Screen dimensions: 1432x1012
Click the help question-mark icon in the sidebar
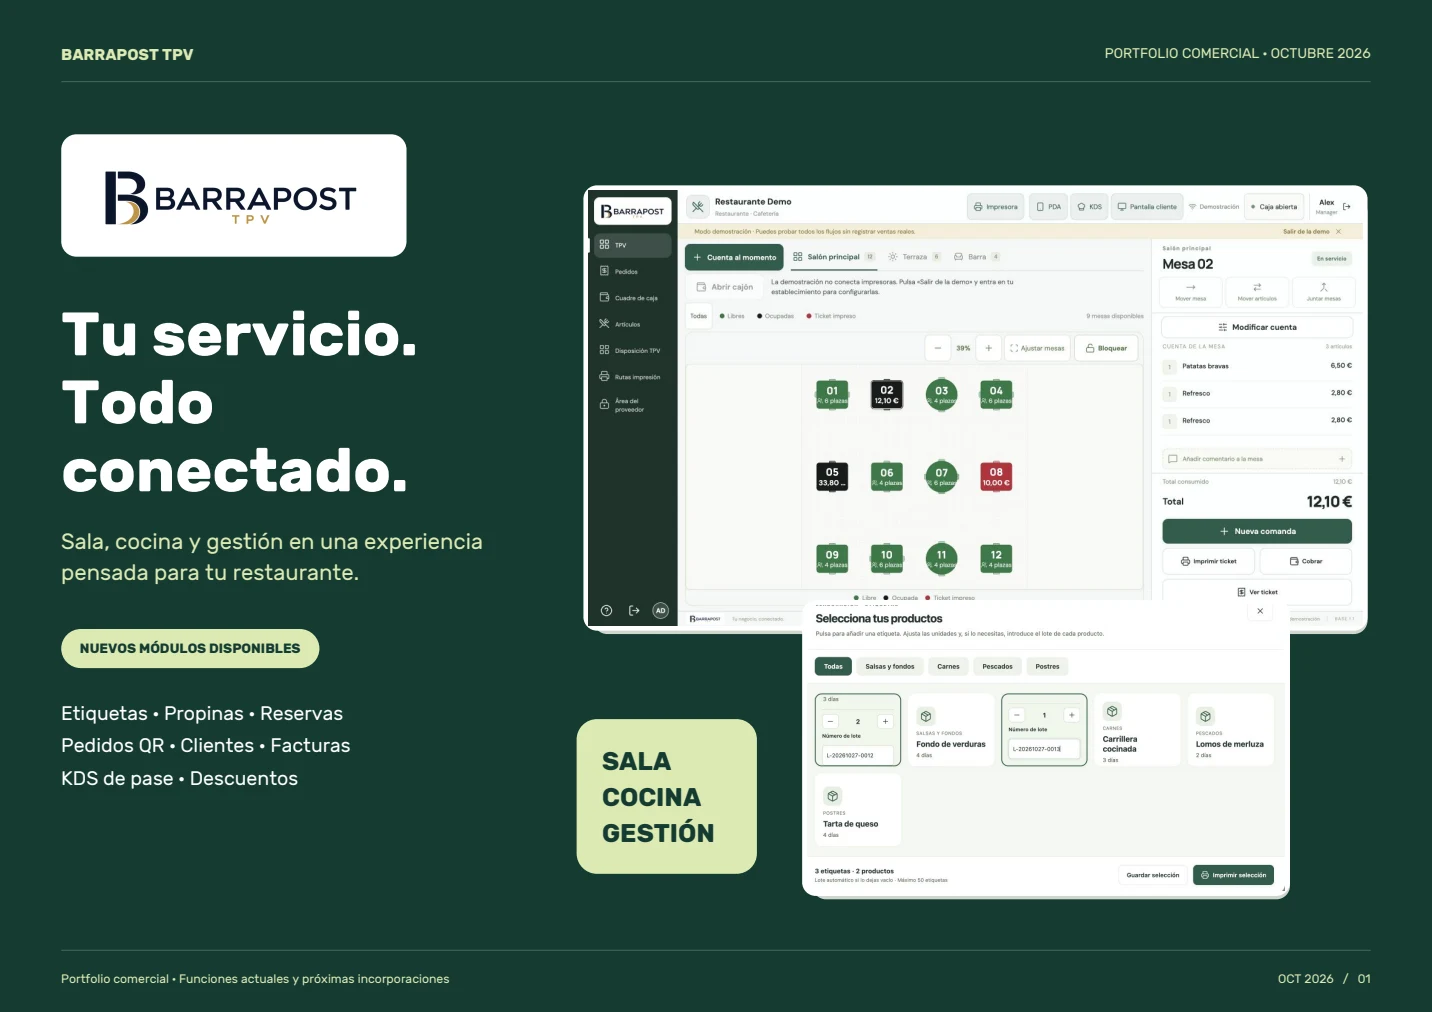pos(606,610)
